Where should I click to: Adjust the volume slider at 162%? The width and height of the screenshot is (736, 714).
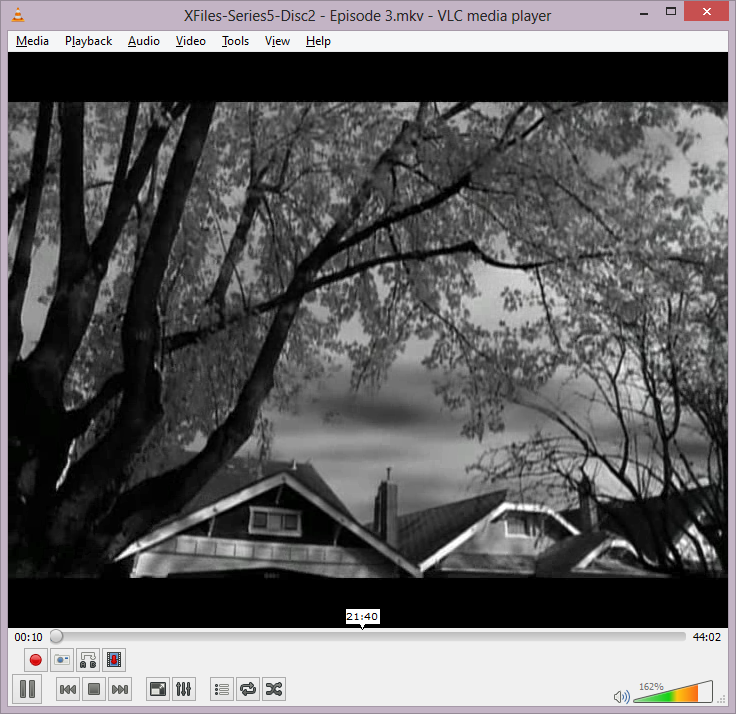point(673,692)
